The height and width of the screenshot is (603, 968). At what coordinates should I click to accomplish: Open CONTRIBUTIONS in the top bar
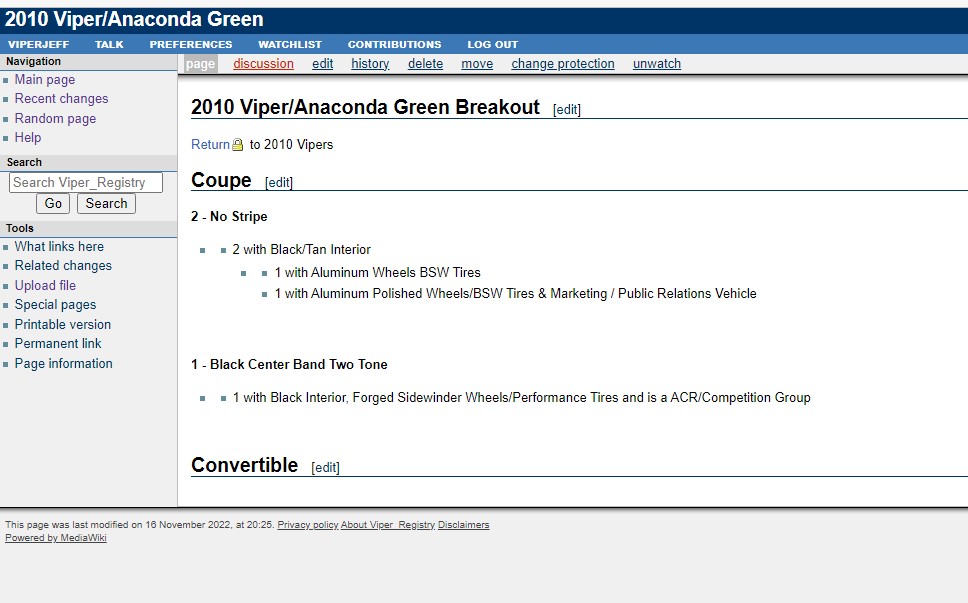click(x=394, y=44)
